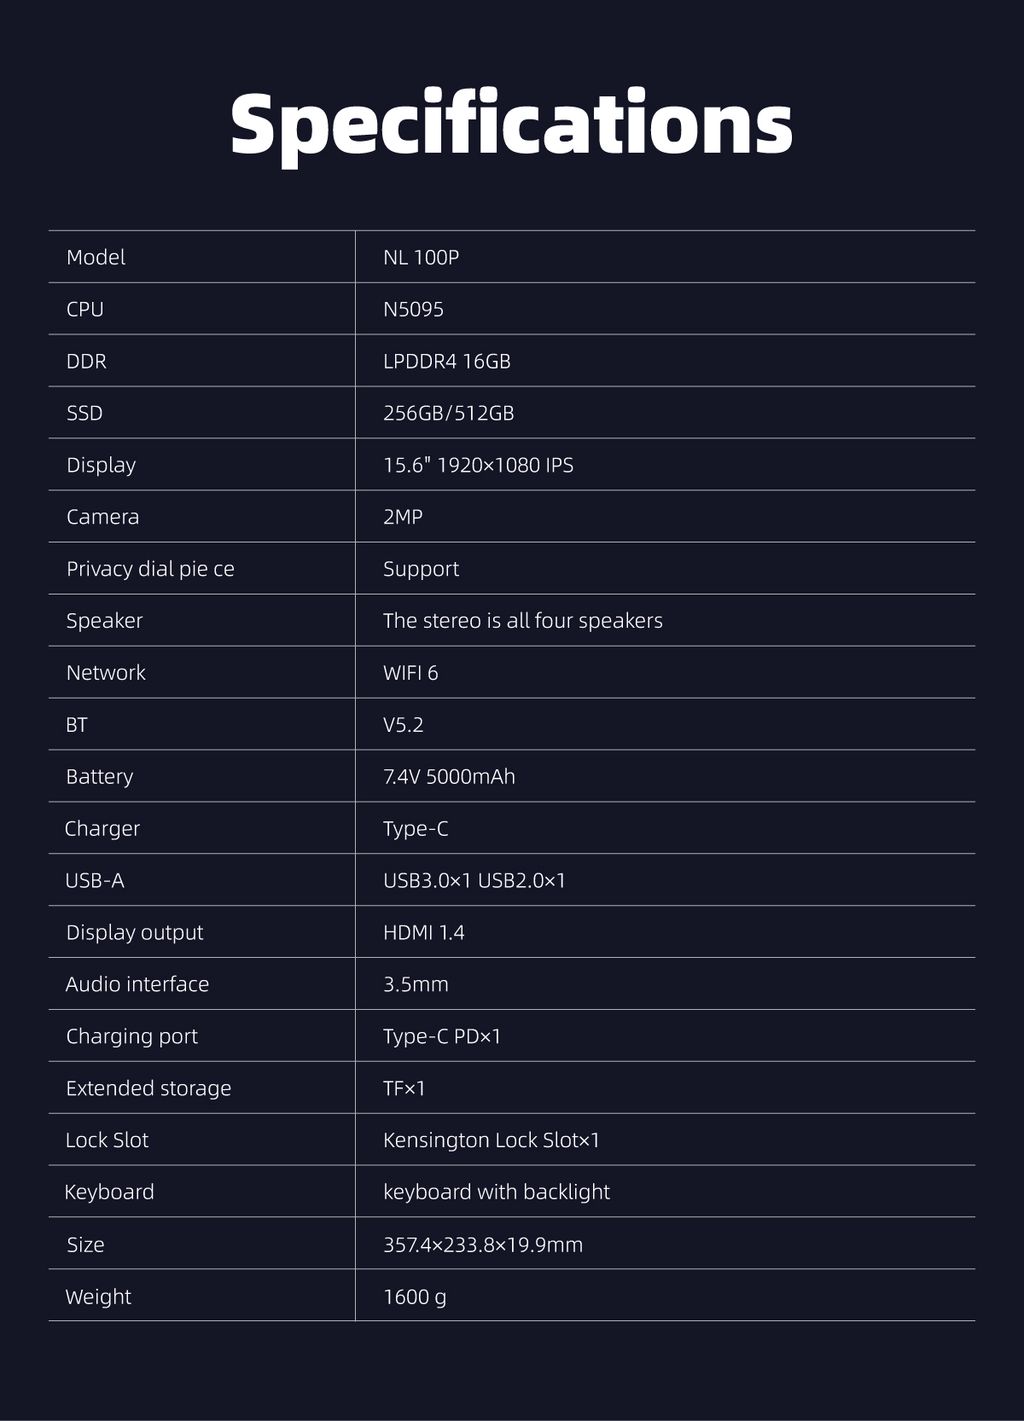
Task: Select the 256GB/512GB SSD value
Action: coord(448,413)
